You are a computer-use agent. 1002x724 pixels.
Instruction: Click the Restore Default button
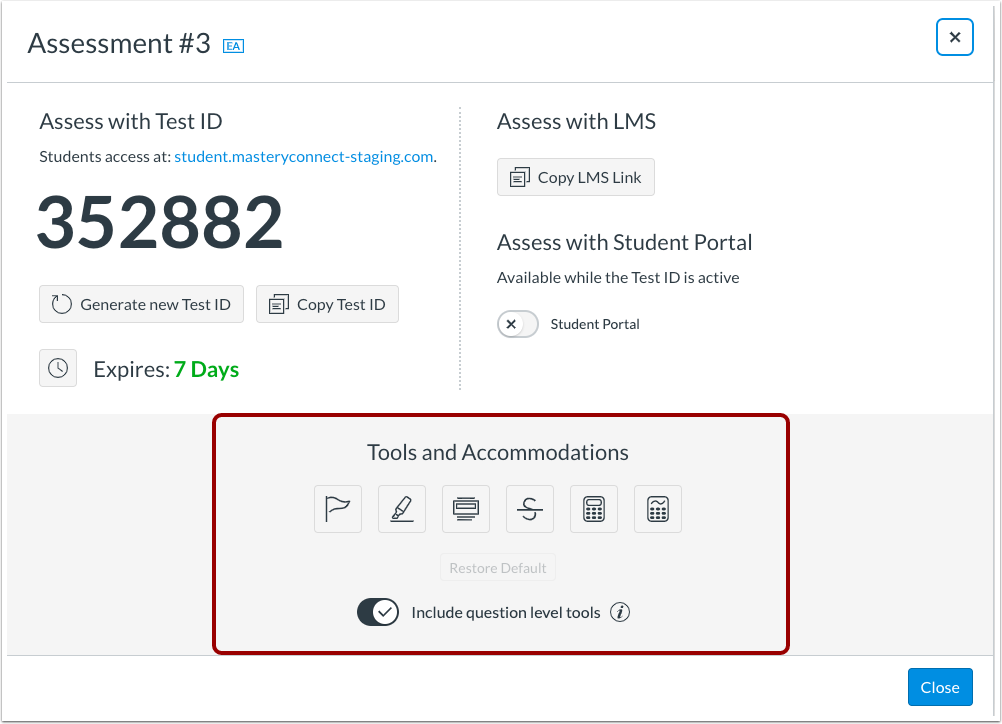tap(498, 567)
